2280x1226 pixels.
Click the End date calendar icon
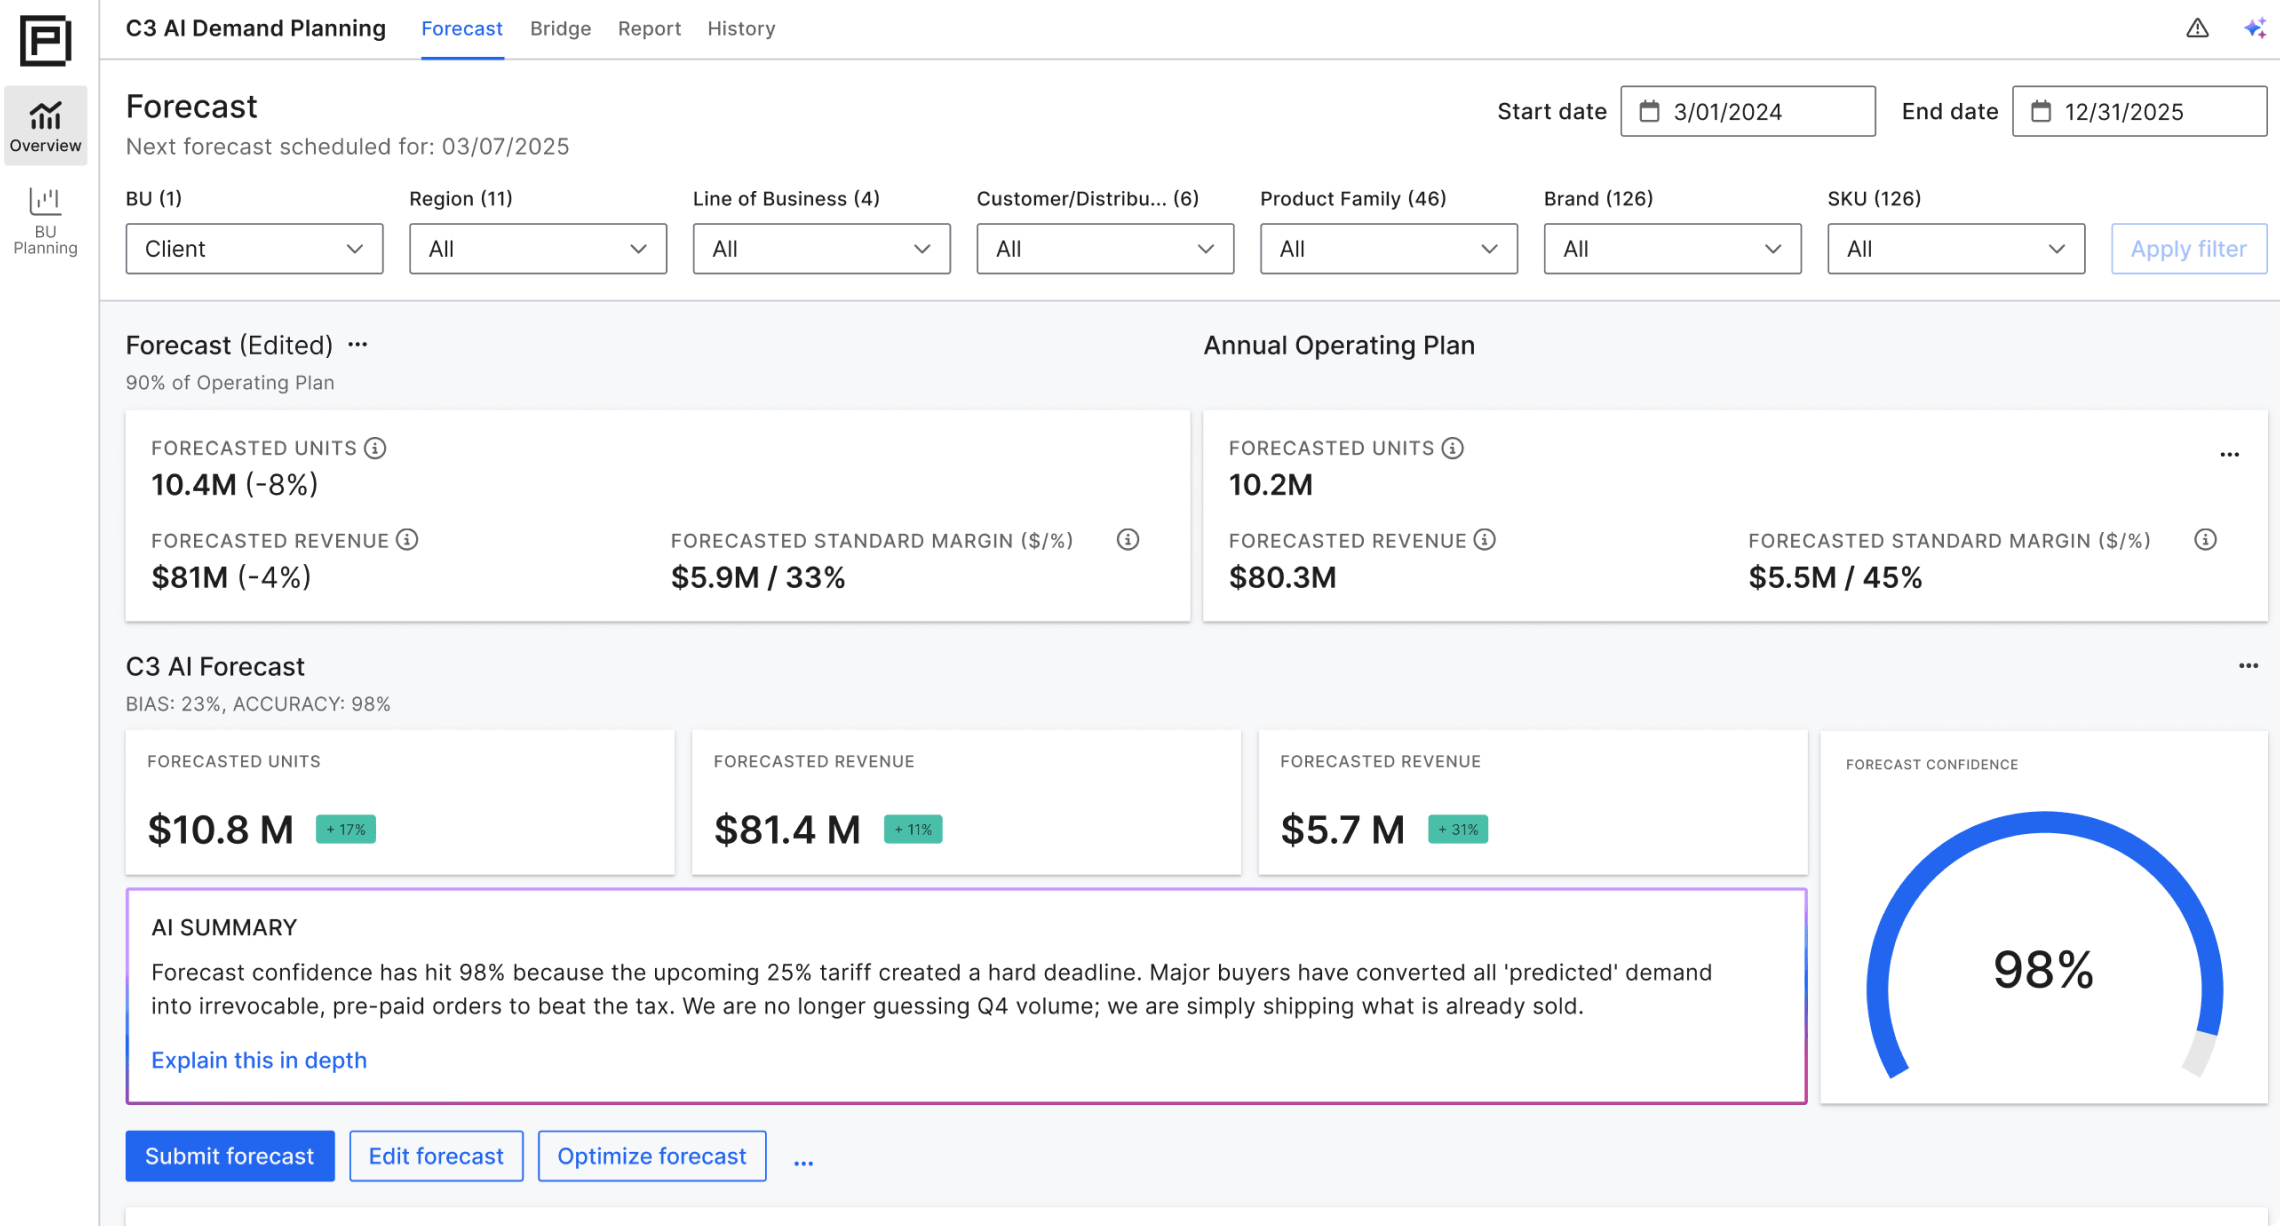[2041, 111]
